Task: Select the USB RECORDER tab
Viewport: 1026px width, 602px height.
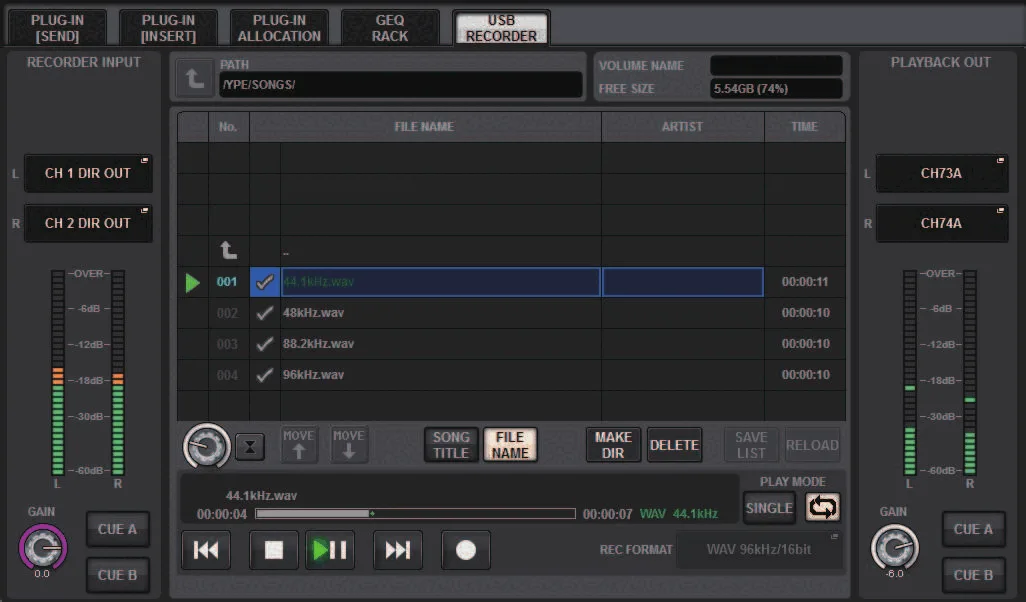Action: pyautogui.click(x=501, y=28)
